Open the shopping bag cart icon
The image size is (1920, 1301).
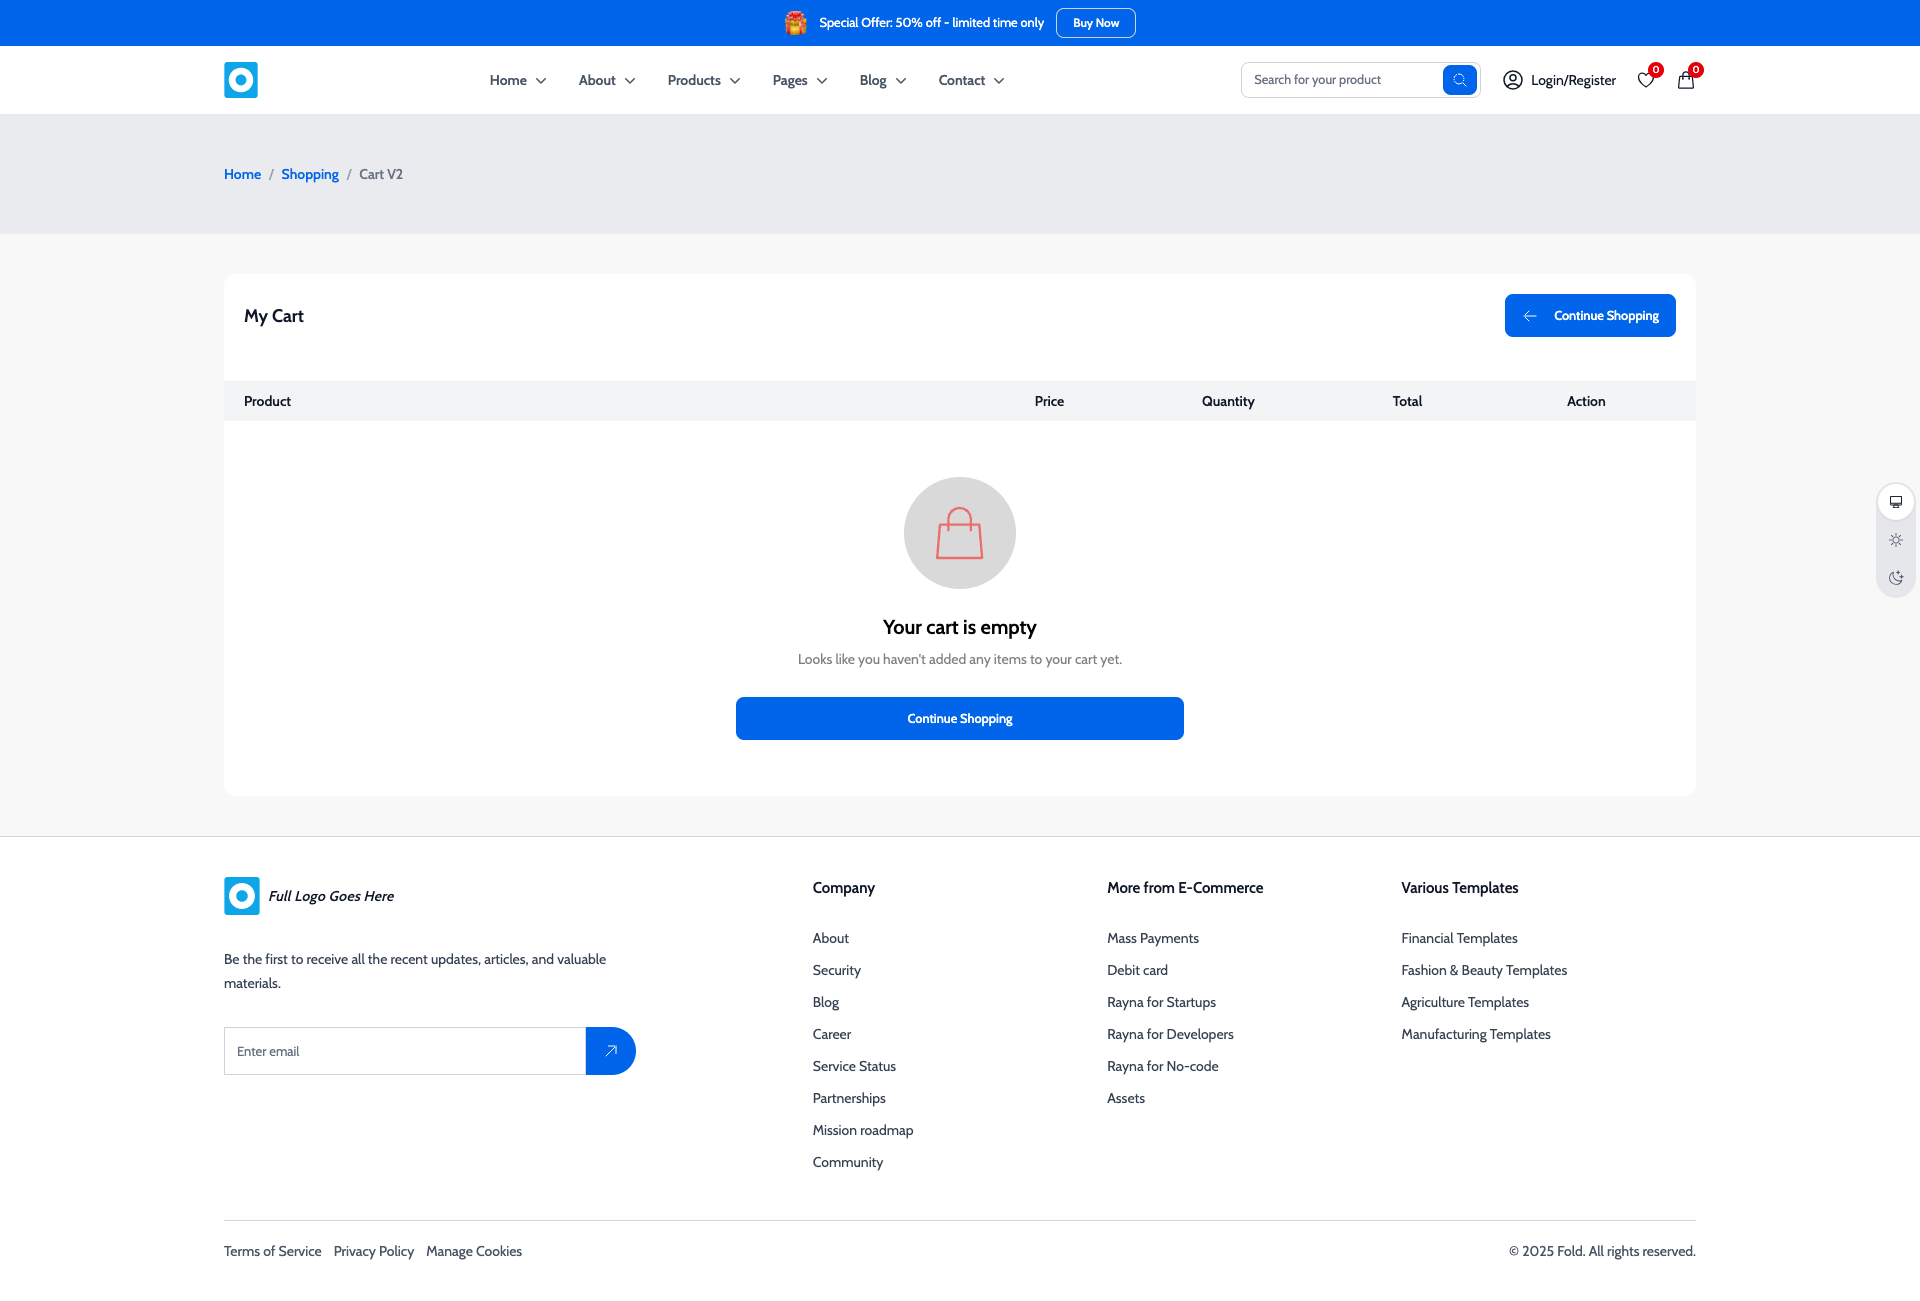[1686, 80]
